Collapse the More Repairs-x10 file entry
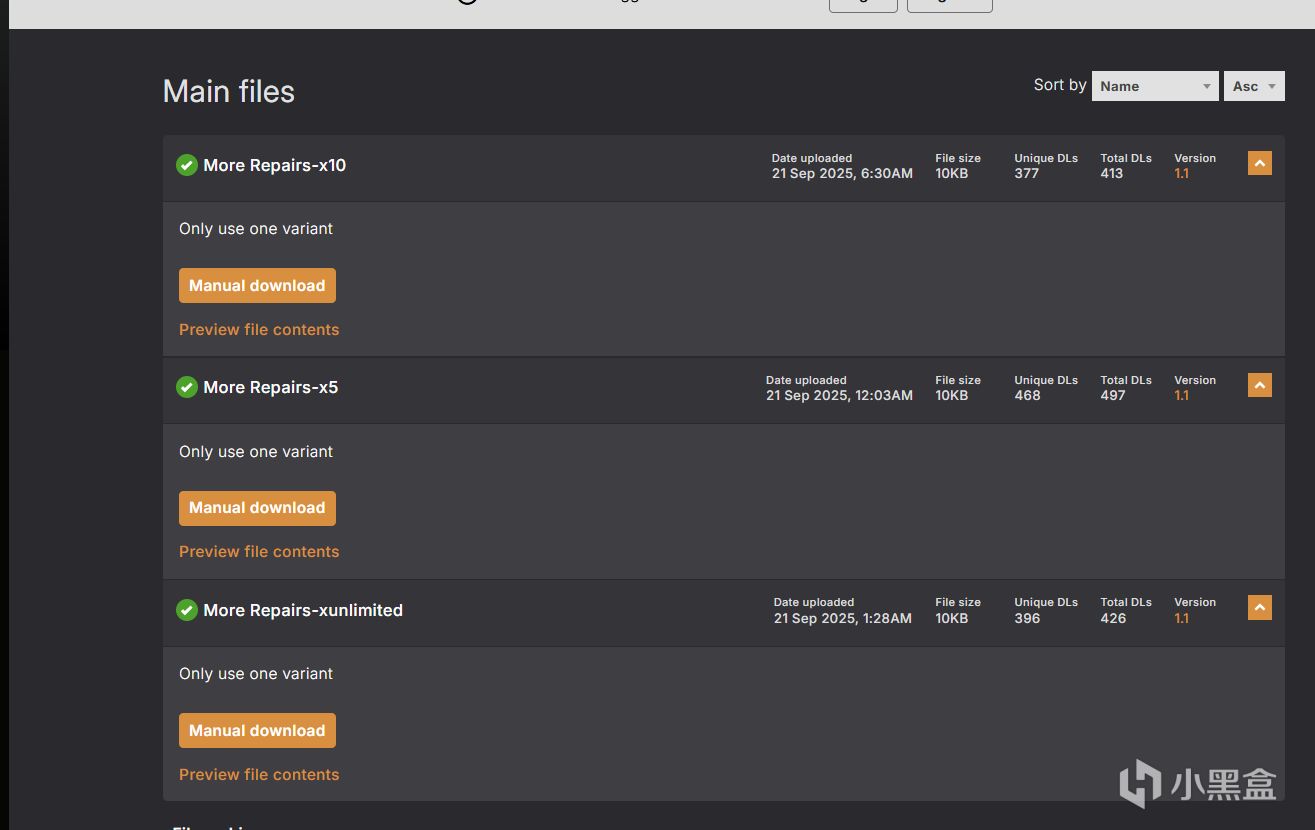1315x830 pixels. (1259, 163)
